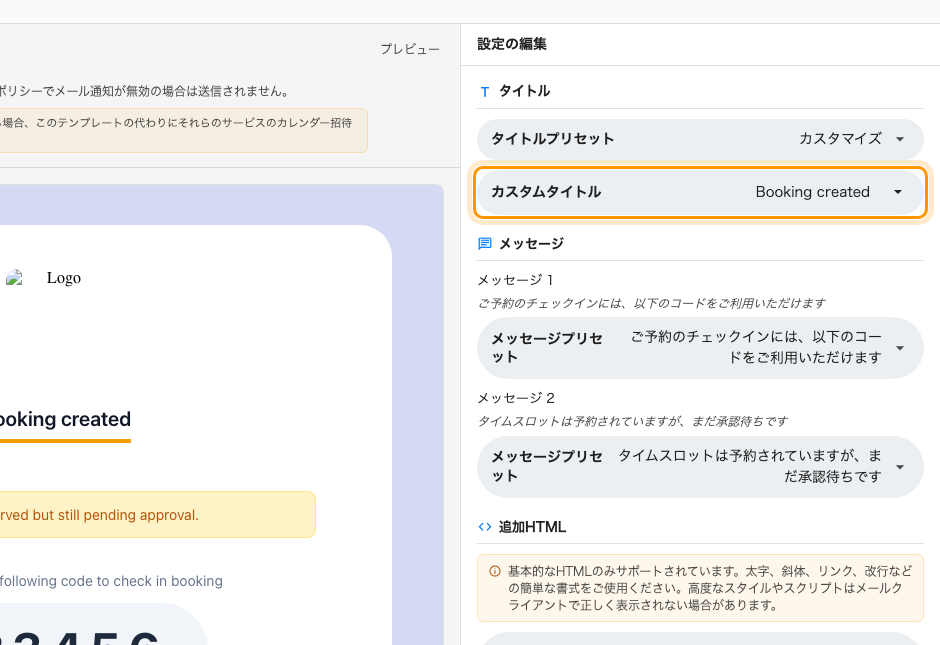The image size is (940, 645).
Task: Click the message section chat icon
Action: click(484, 243)
